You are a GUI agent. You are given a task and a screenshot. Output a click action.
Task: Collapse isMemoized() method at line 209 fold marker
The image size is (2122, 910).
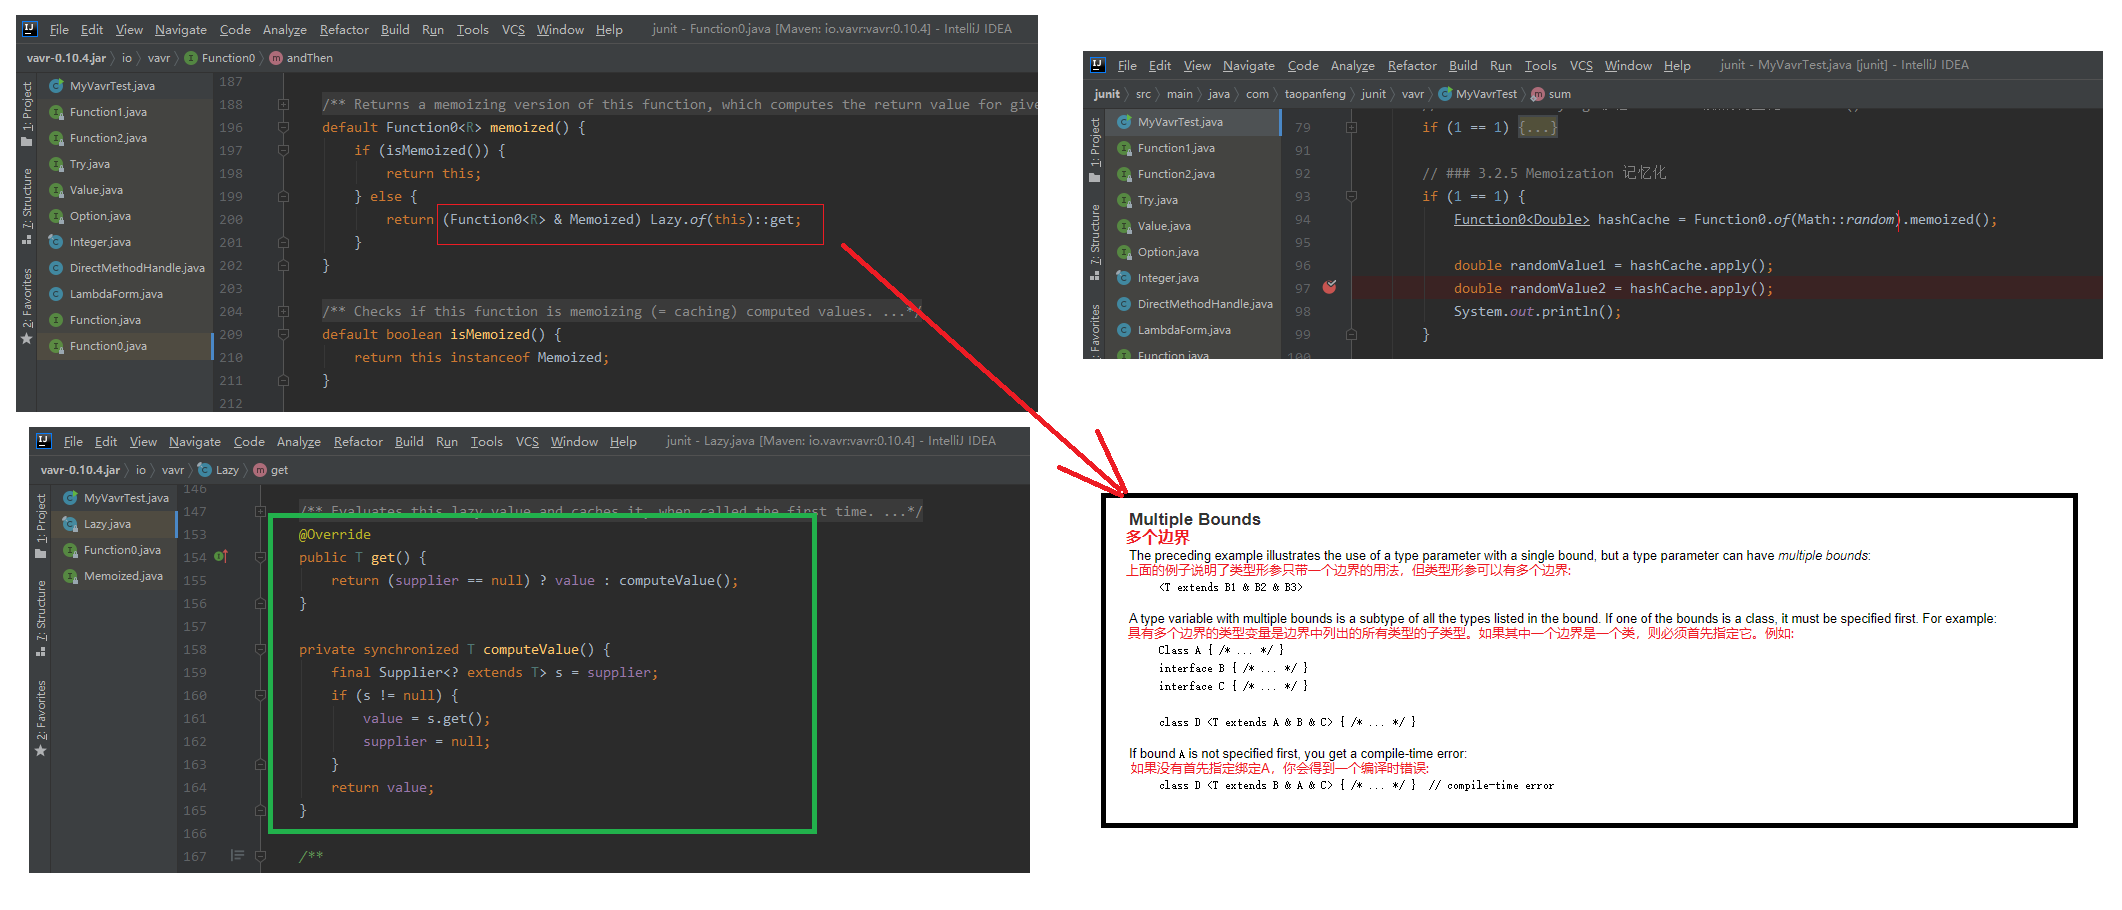pyautogui.click(x=283, y=334)
